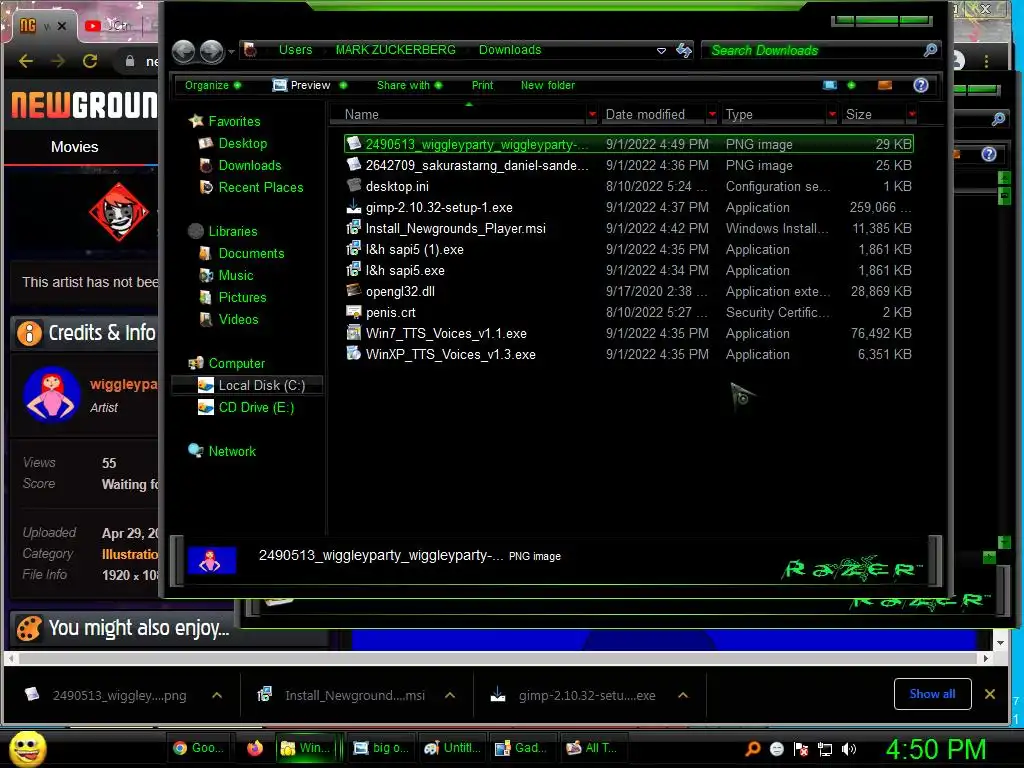The height and width of the screenshot is (768, 1024).
Task: Reload the Newgrounds page in Chrome
Action: click(x=90, y=61)
